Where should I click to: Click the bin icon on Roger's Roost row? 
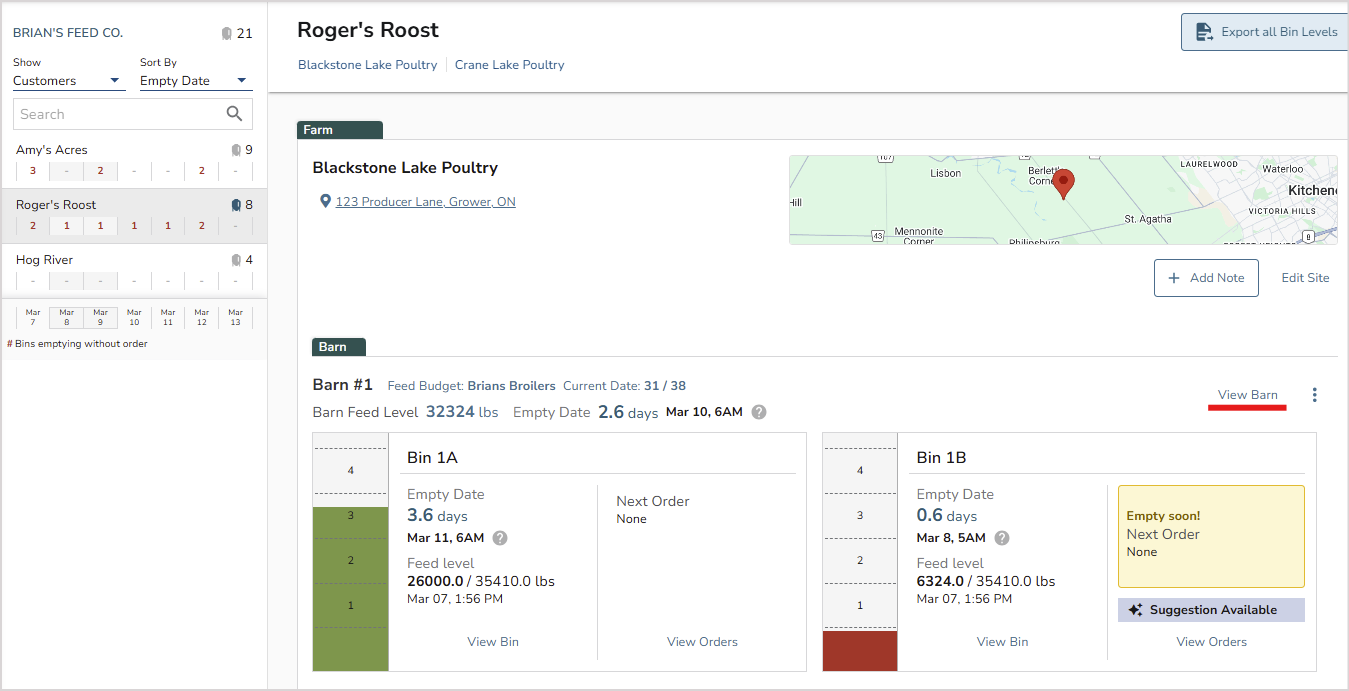click(236, 205)
